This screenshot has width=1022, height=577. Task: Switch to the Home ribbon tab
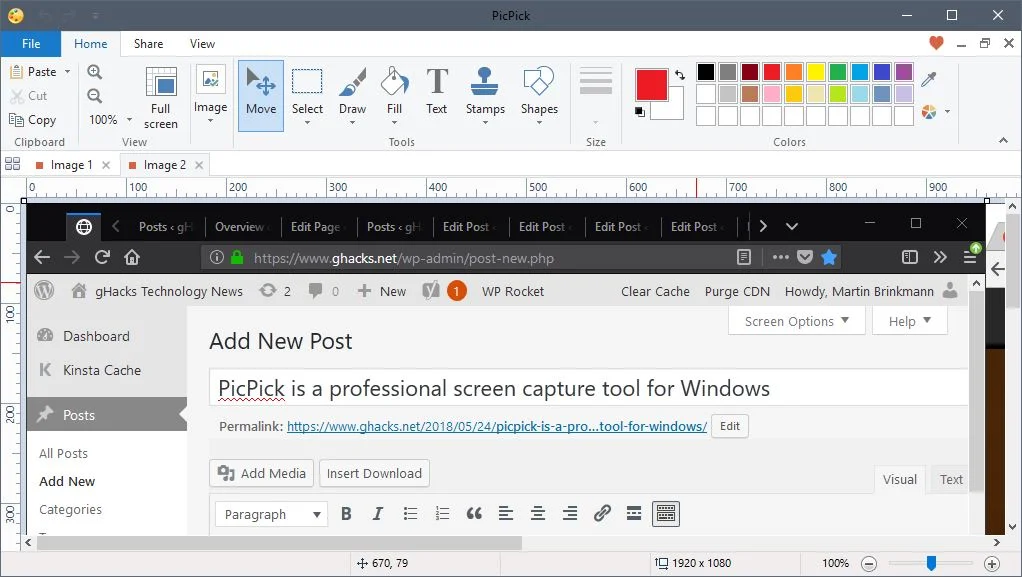tap(91, 44)
